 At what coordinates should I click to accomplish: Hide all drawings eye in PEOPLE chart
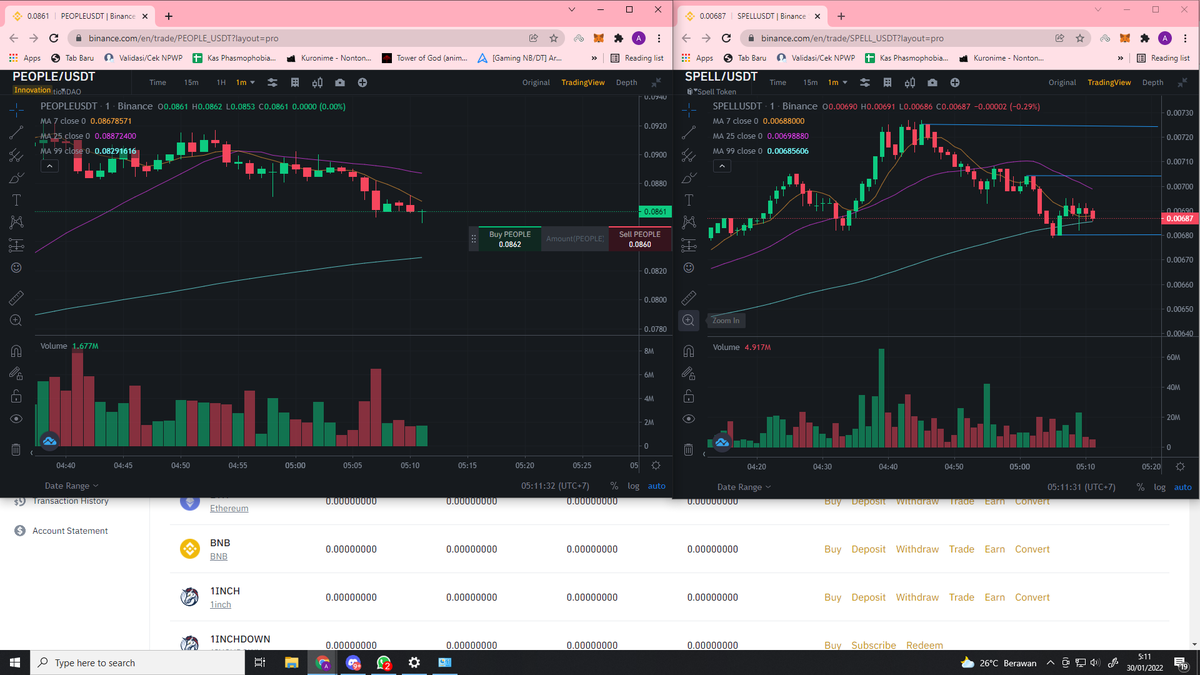[x=17, y=419]
